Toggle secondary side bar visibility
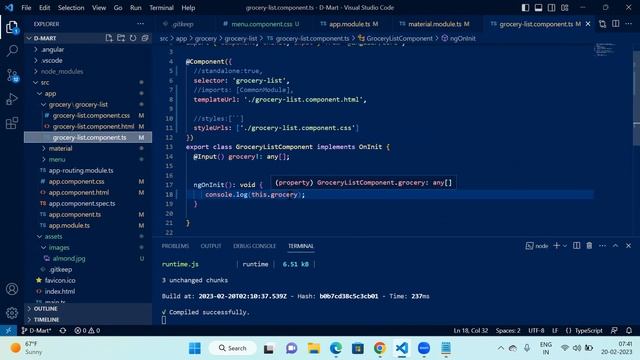The image size is (640, 360). point(552,7)
